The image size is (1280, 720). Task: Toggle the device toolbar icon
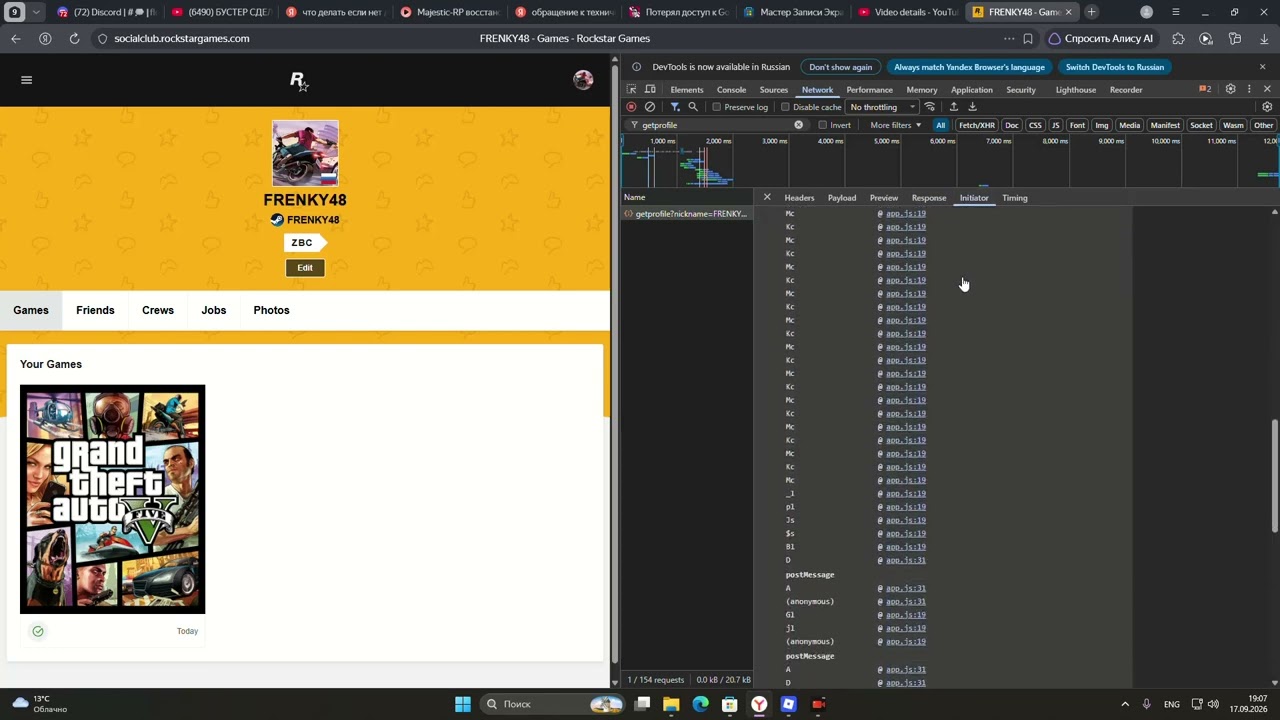tap(650, 90)
